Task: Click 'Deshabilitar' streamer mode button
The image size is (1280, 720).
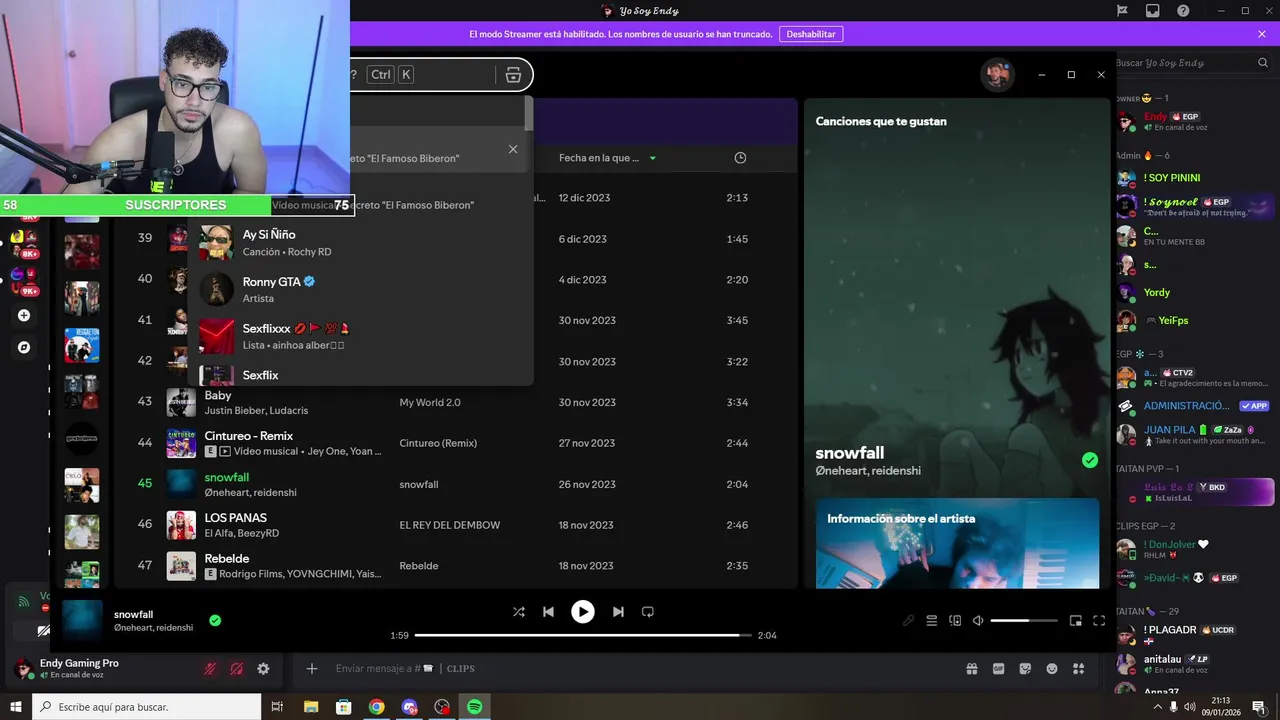Action: pyautogui.click(x=811, y=34)
